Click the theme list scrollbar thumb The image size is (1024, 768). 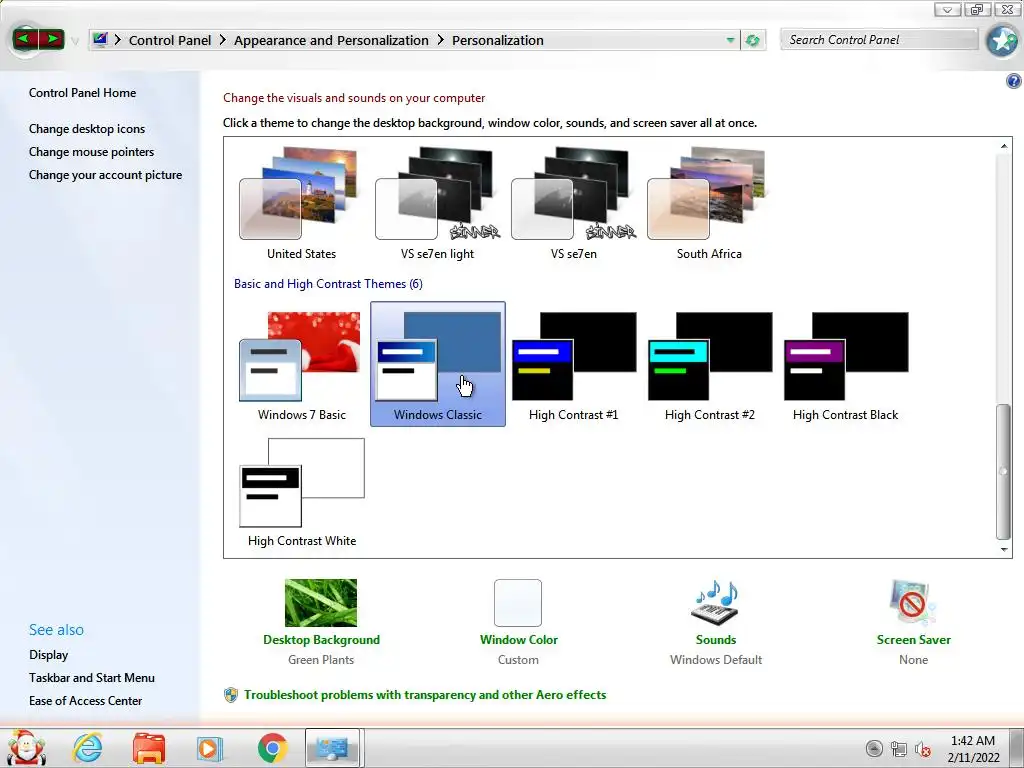click(x=1004, y=472)
